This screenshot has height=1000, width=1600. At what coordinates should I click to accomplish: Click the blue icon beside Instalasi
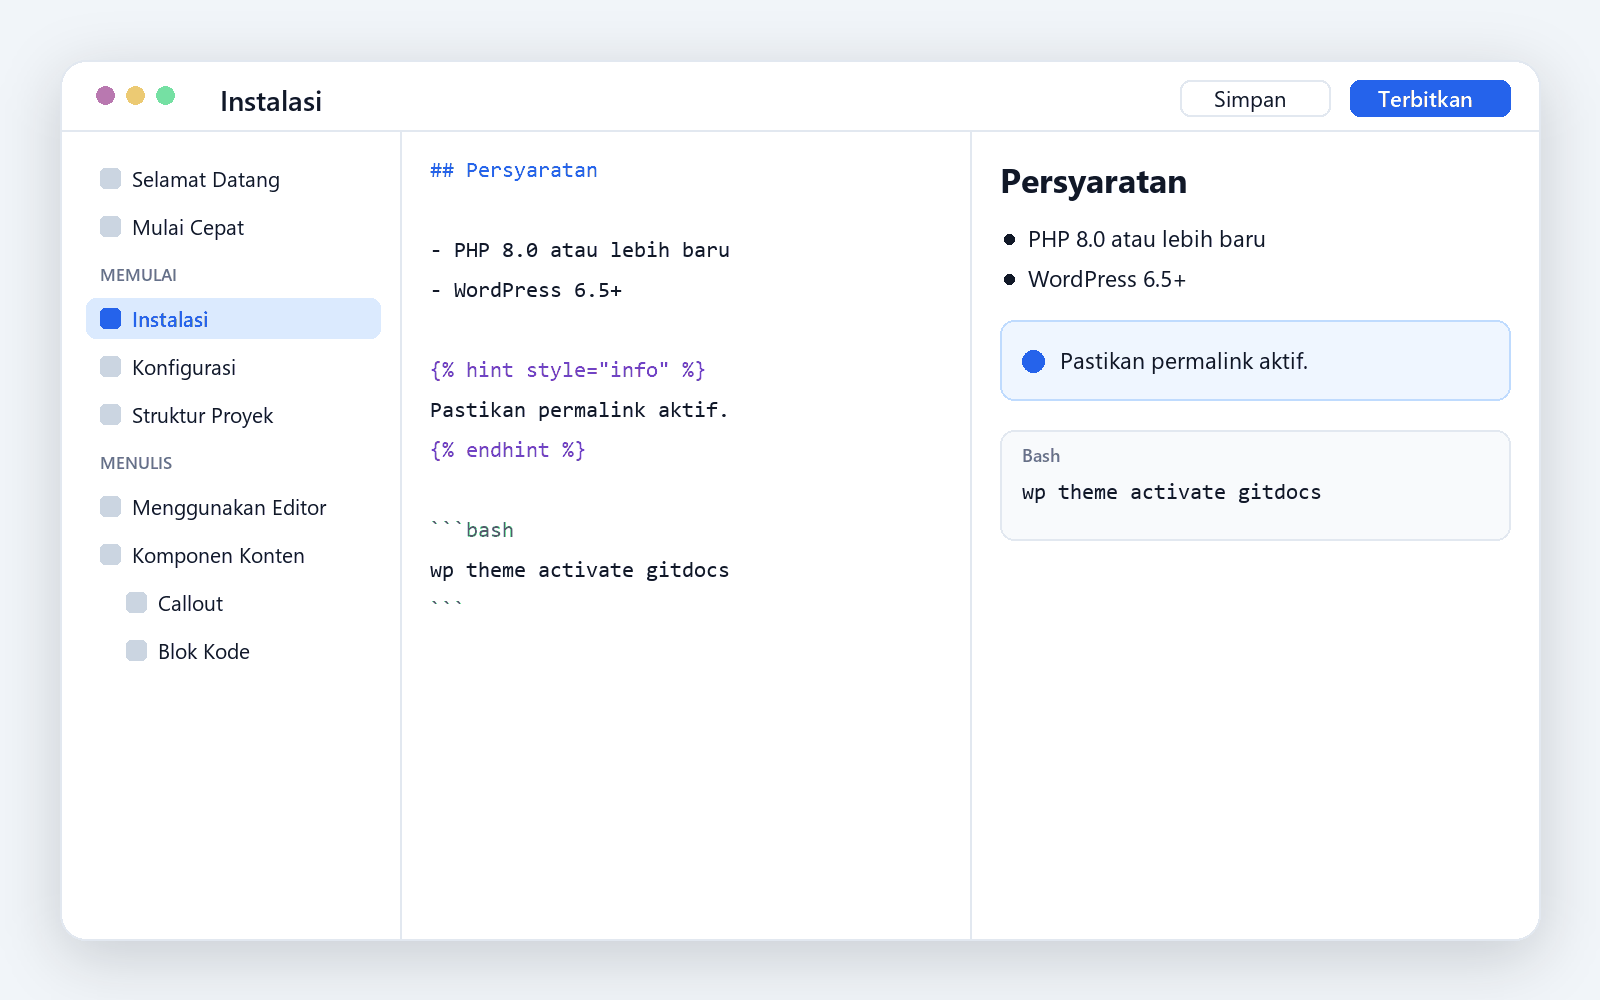click(111, 319)
